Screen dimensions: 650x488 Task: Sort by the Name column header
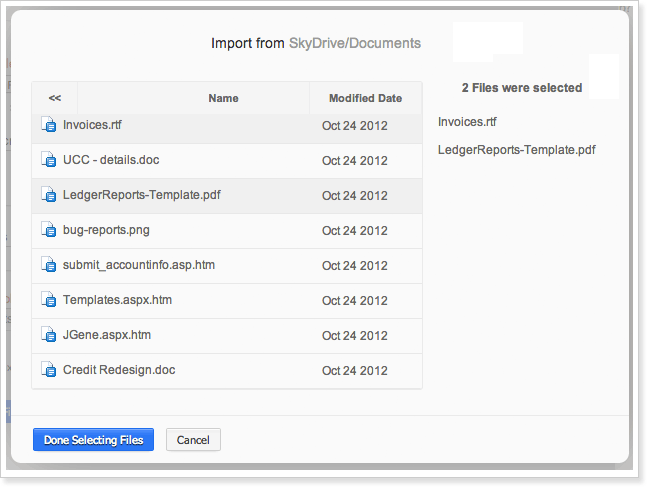(x=223, y=98)
